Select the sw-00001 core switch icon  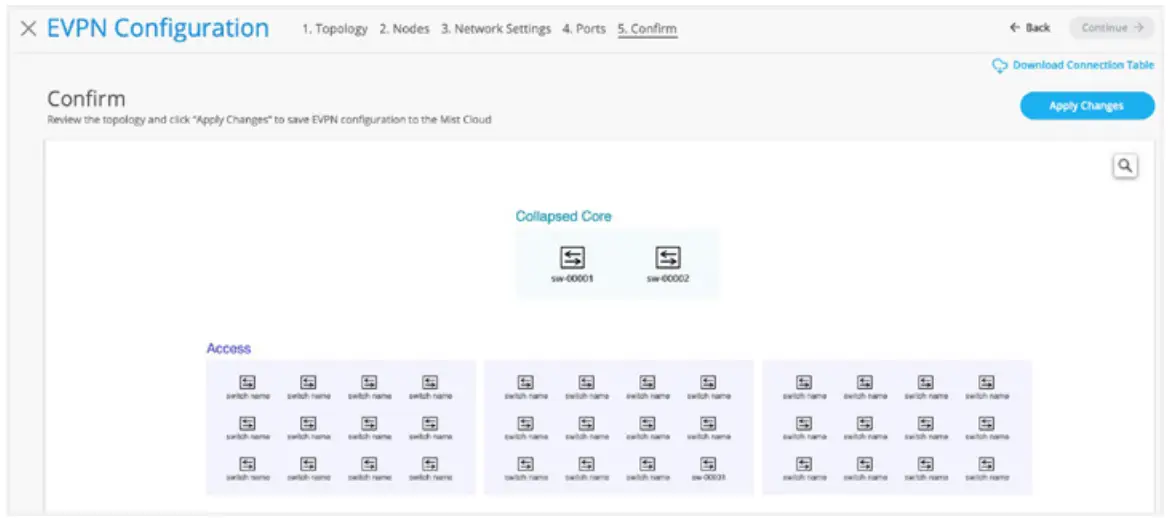[572, 258]
